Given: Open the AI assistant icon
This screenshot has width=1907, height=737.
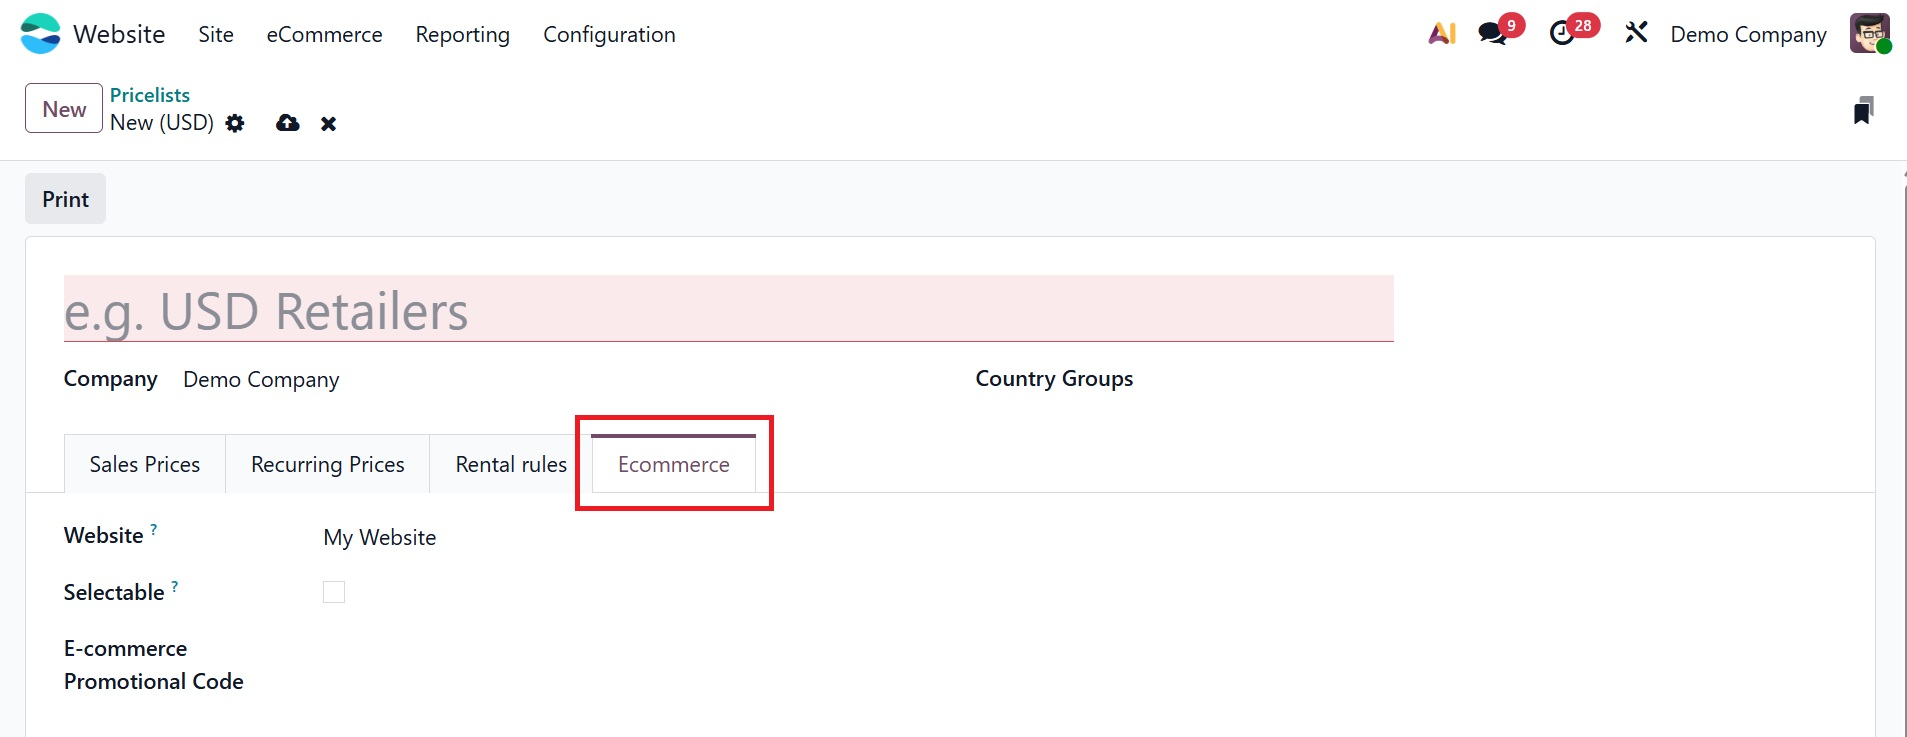Looking at the screenshot, I should pos(1442,34).
